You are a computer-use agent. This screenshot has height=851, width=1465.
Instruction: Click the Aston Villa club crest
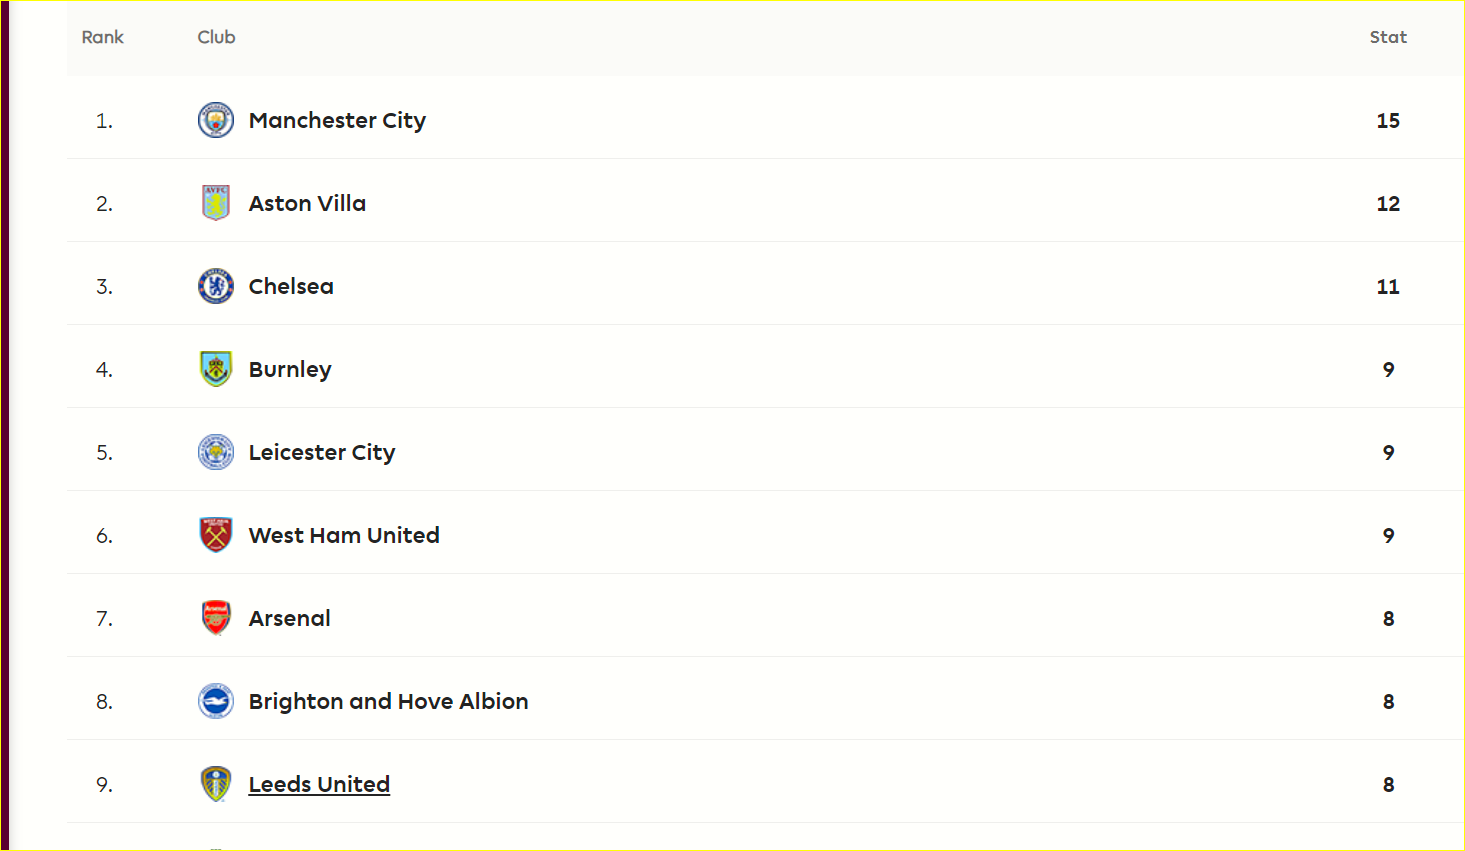[216, 203]
